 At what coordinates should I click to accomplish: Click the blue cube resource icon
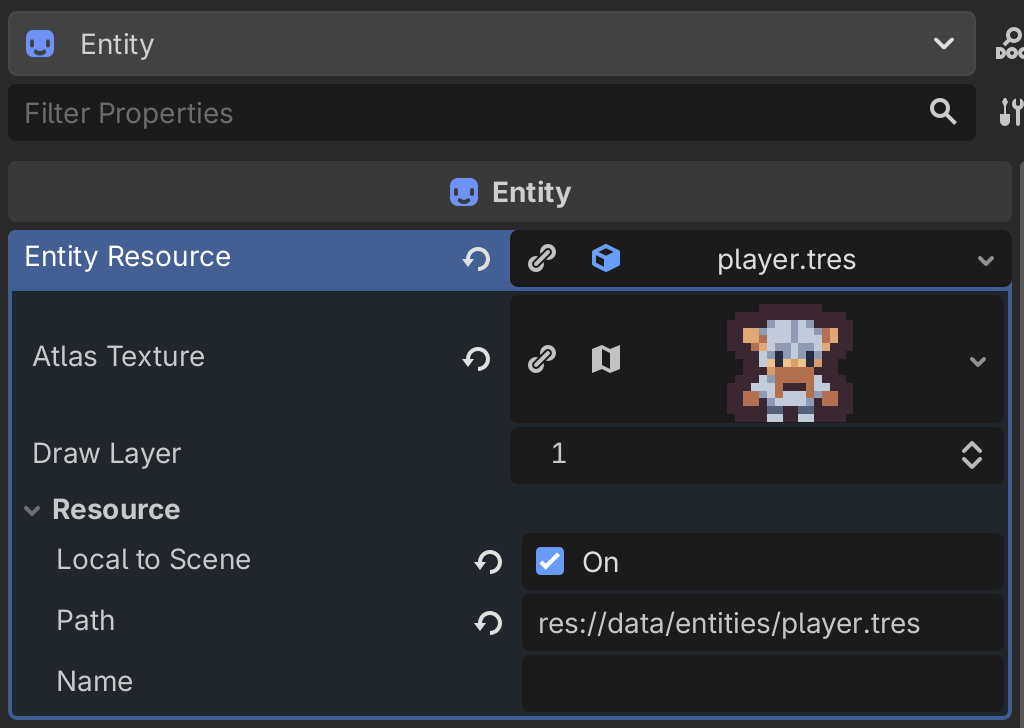pos(605,259)
